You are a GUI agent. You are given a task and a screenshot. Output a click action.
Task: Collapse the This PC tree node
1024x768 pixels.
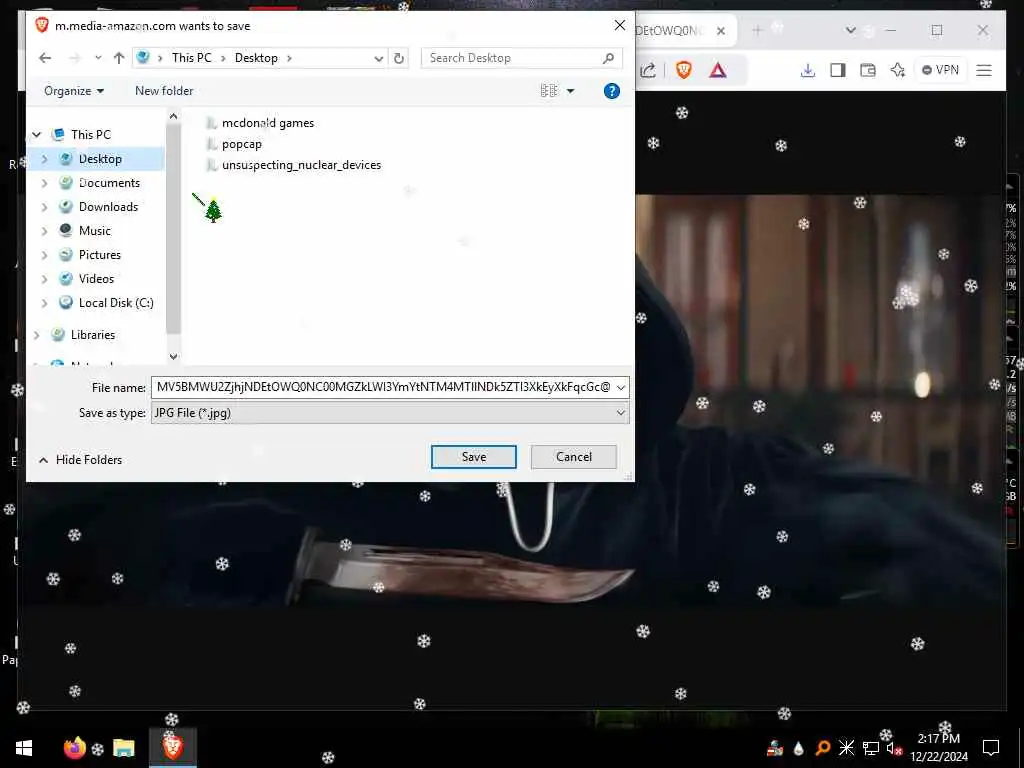coord(37,135)
